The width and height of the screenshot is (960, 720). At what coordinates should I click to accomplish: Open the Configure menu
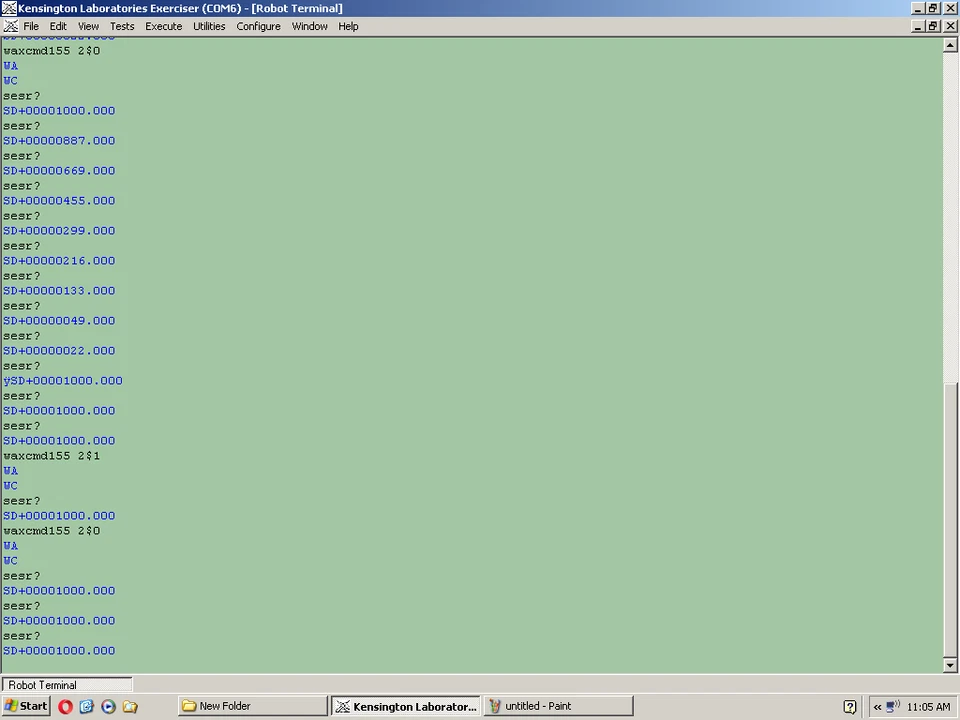point(258,26)
